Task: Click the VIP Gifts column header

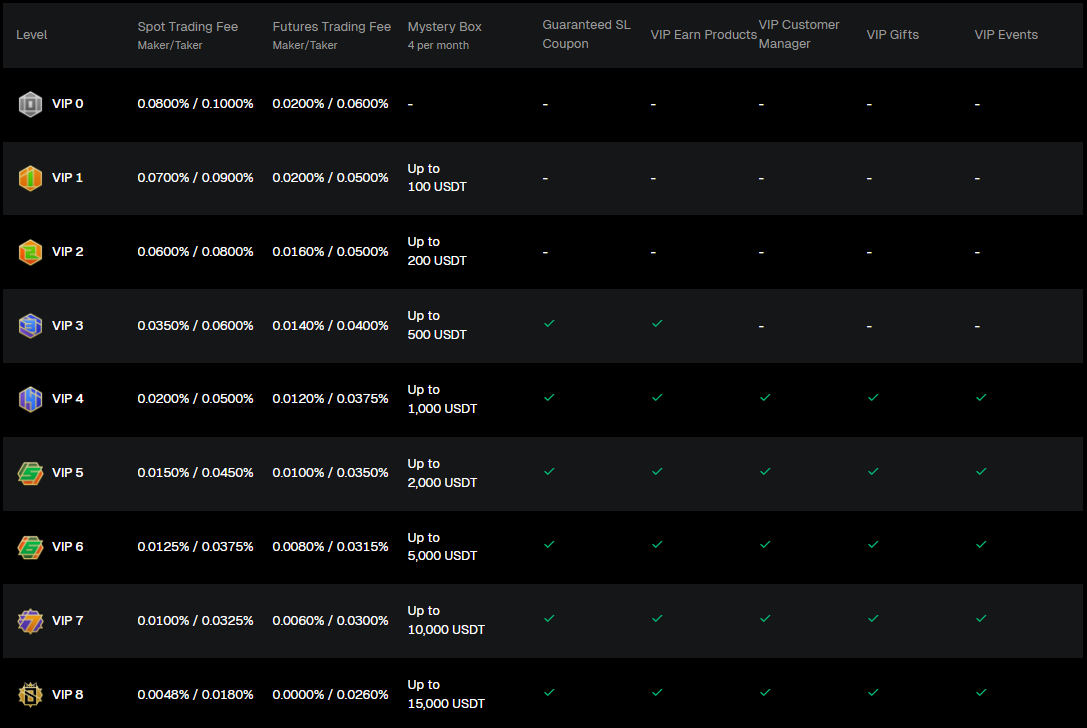Action: tap(892, 35)
